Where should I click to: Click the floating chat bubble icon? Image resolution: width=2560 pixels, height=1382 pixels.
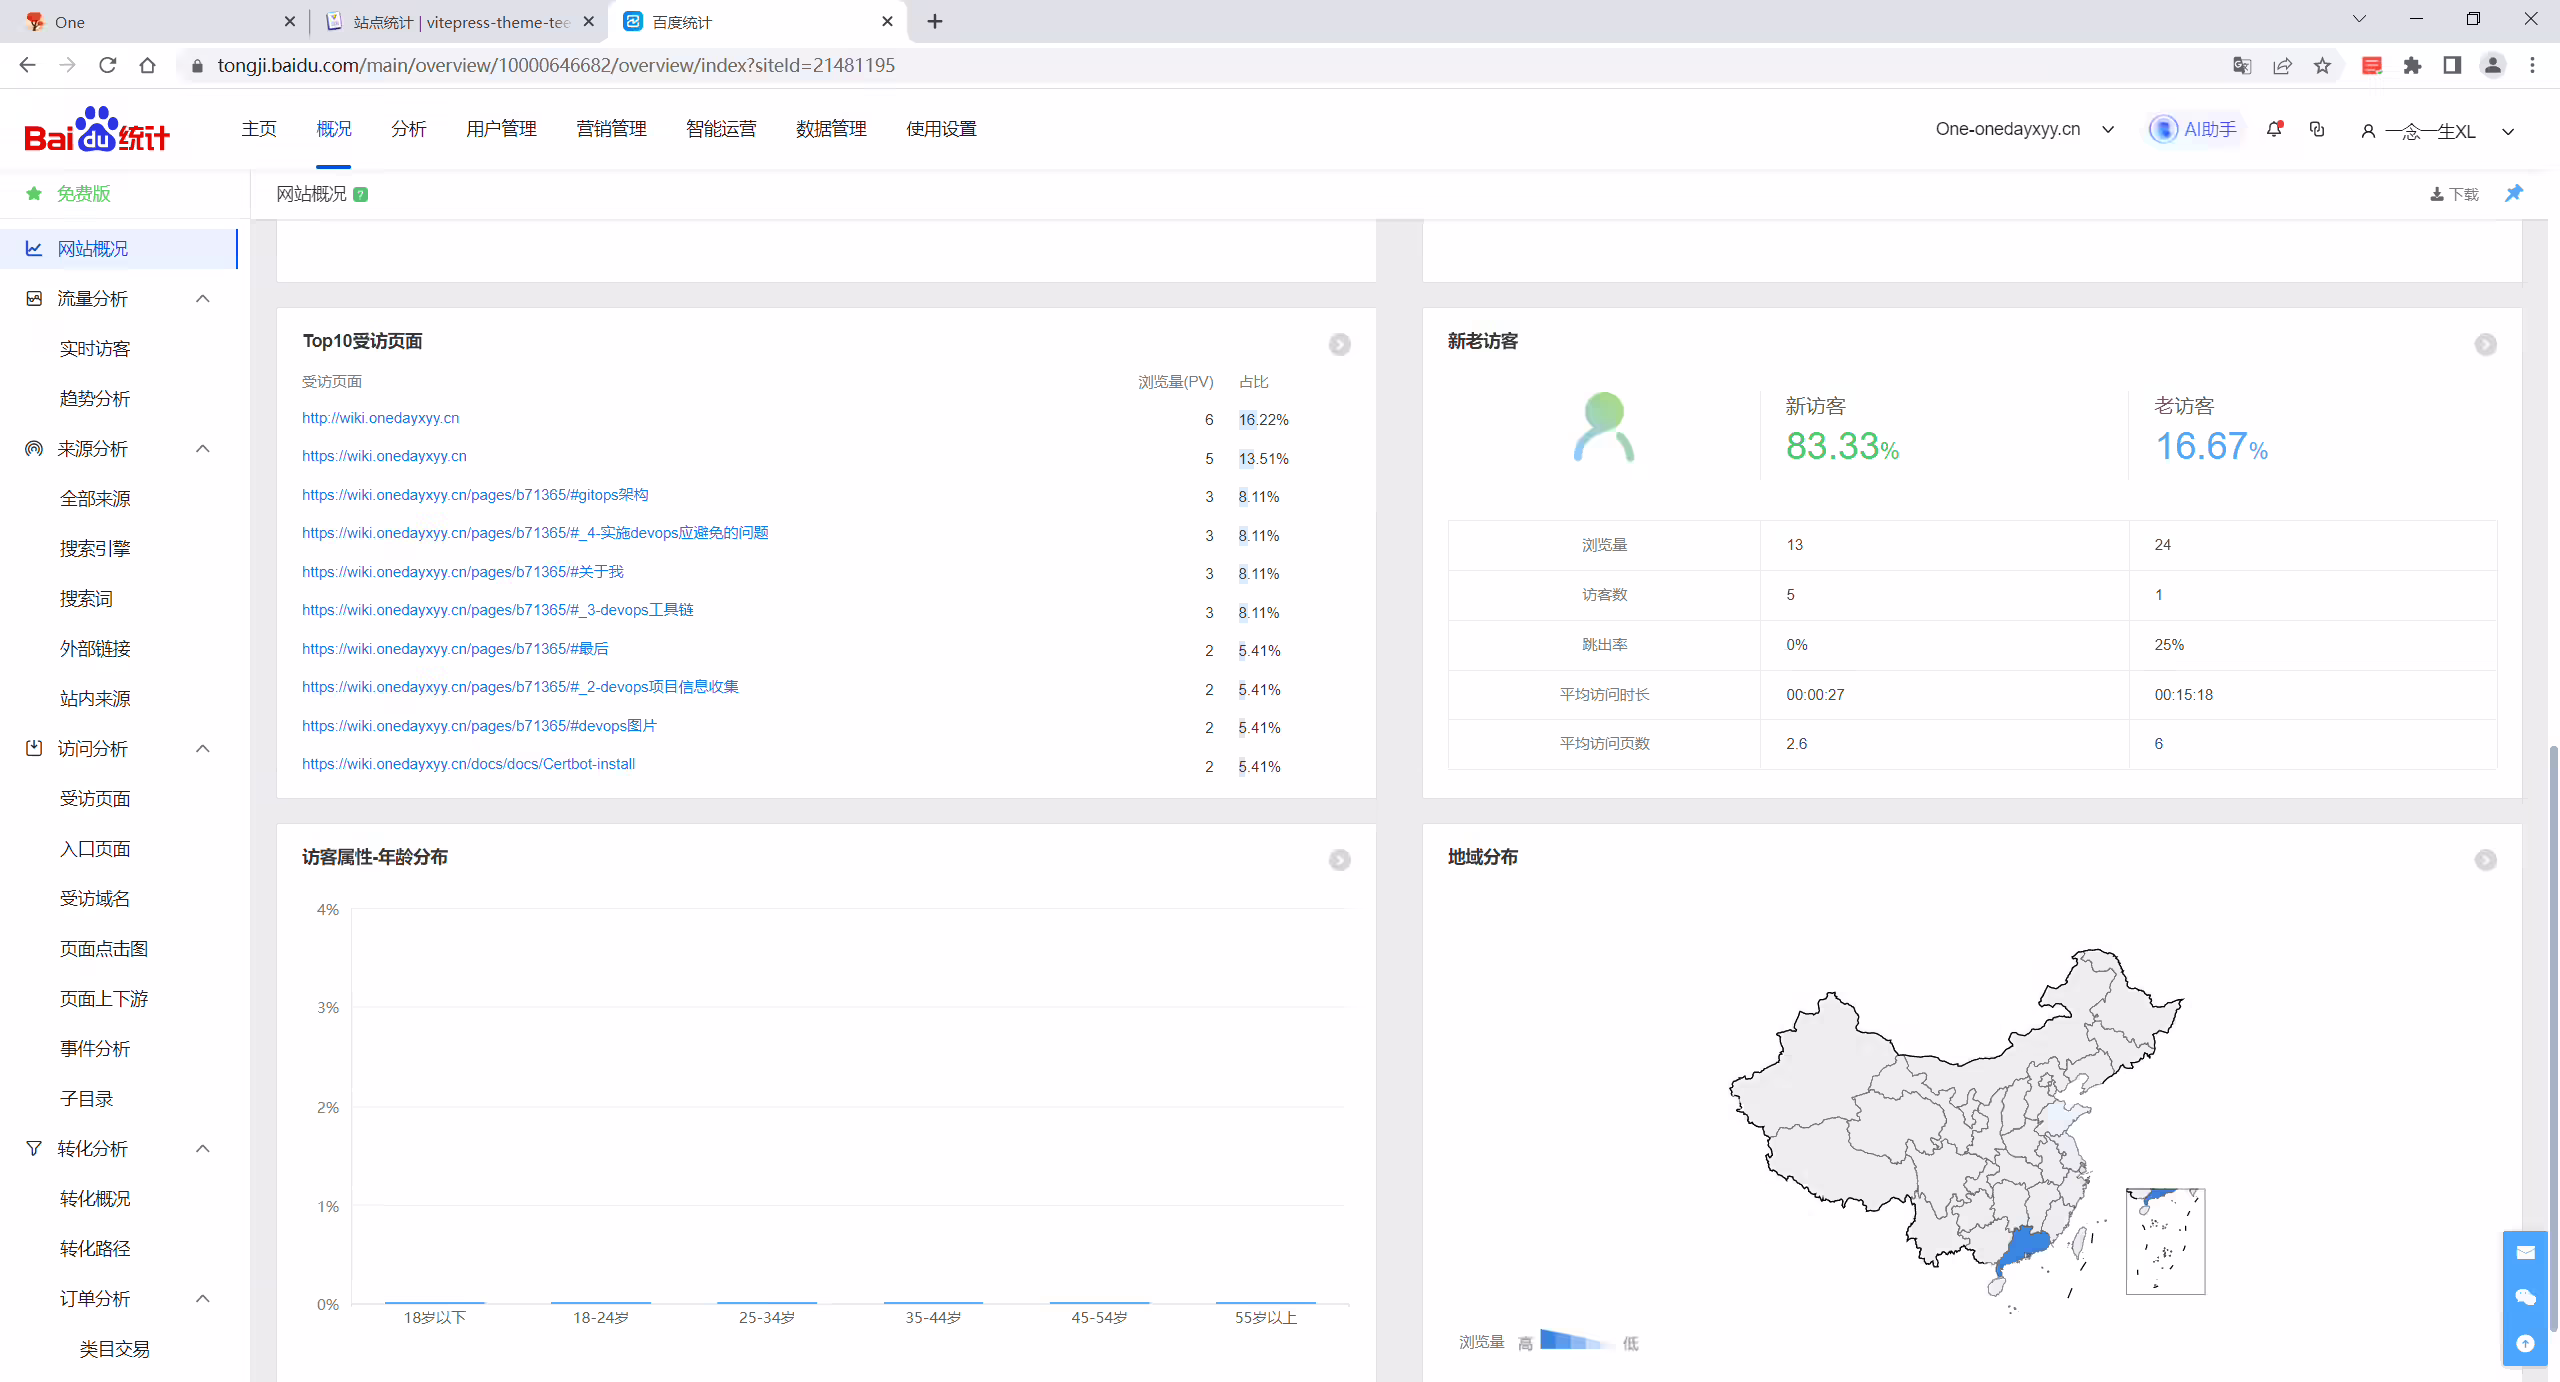[x=2525, y=1298]
